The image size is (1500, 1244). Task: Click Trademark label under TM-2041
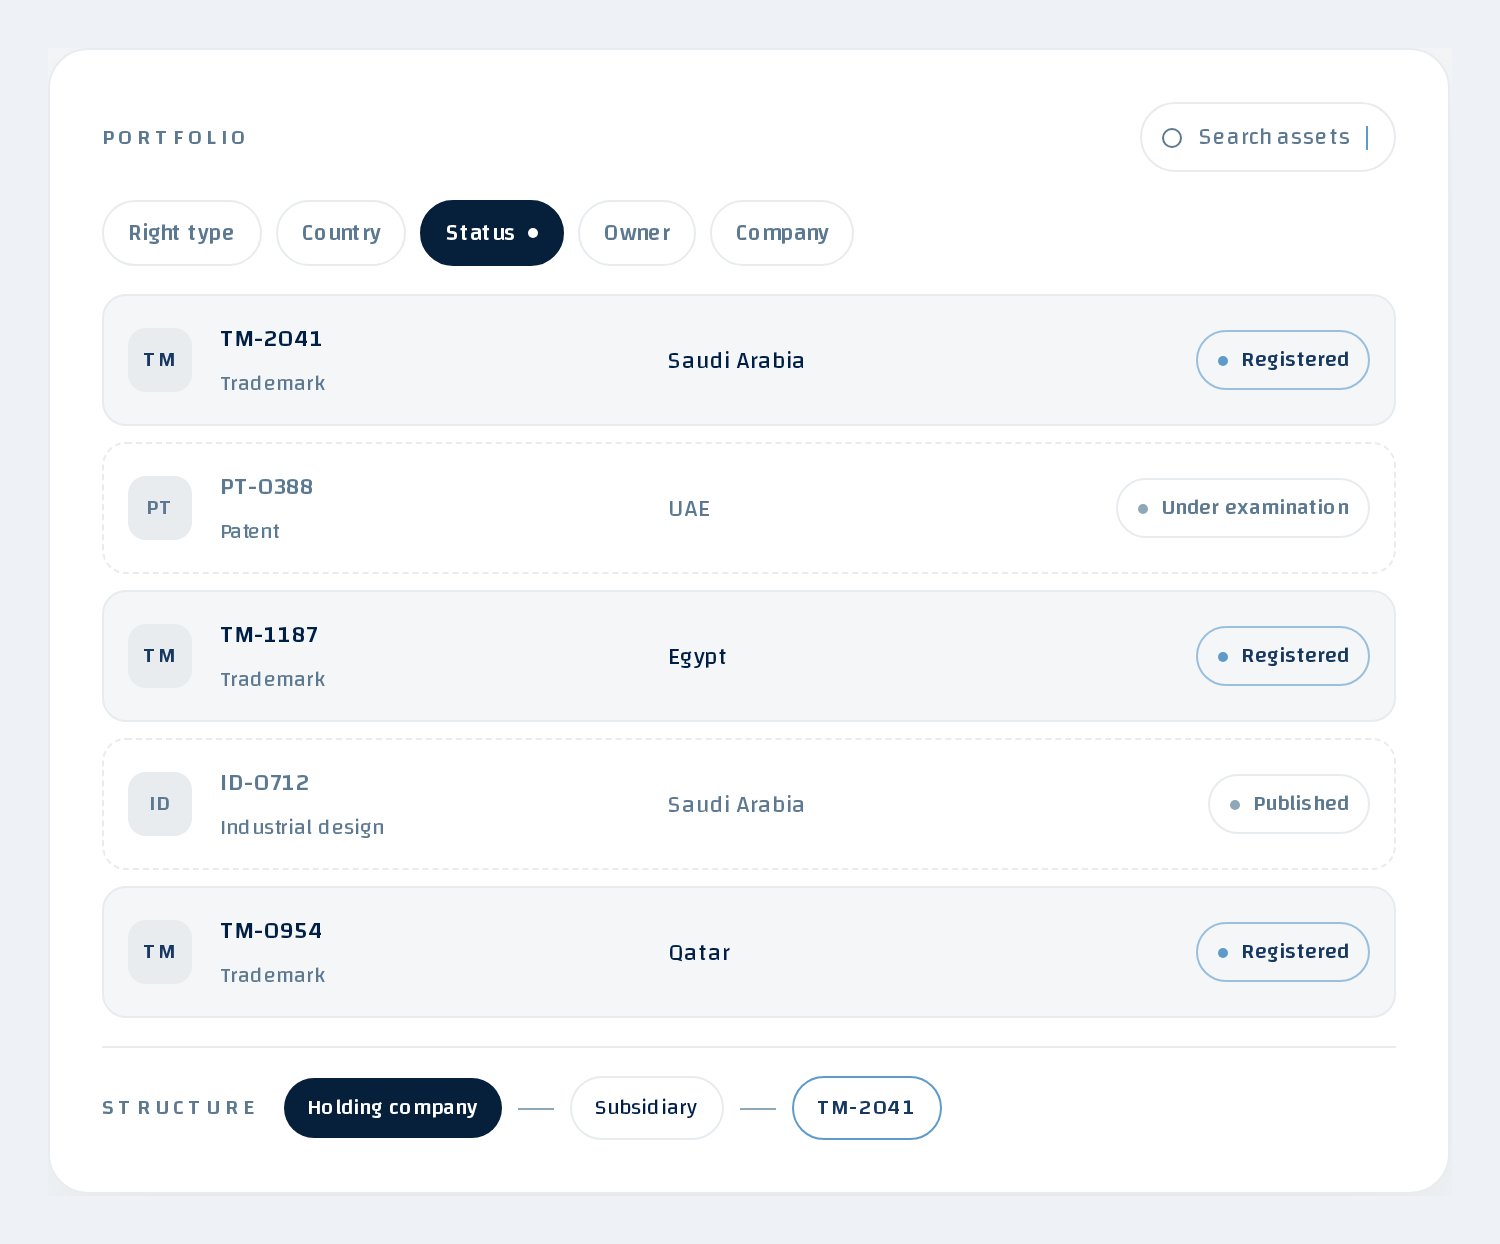click(273, 383)
